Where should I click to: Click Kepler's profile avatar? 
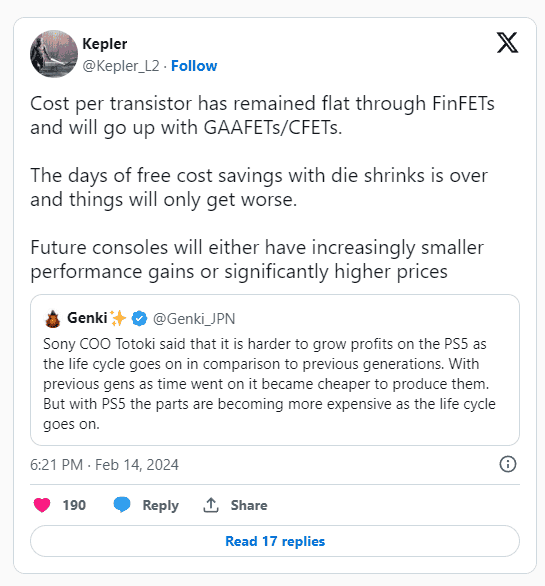54,54
